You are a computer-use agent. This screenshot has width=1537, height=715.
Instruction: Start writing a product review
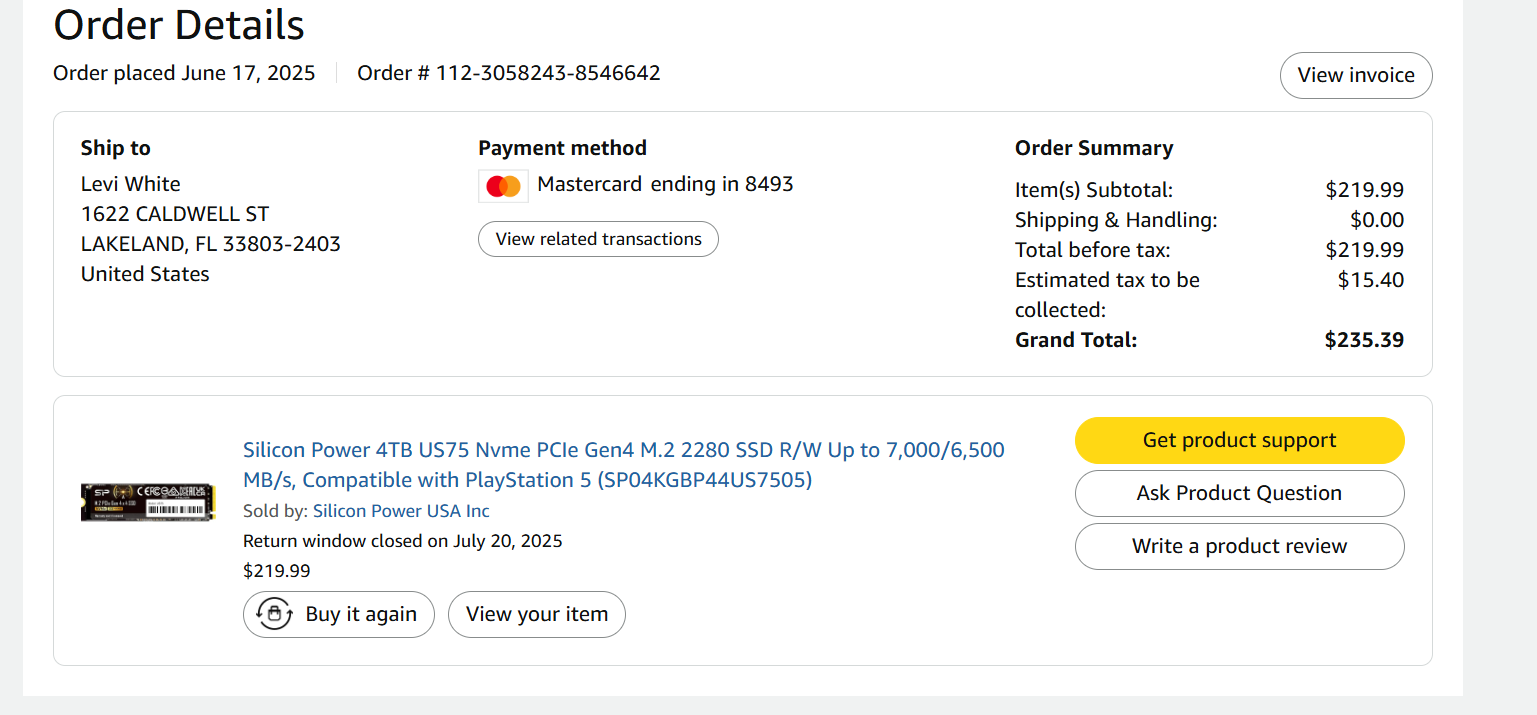(x=1239, y=546)
